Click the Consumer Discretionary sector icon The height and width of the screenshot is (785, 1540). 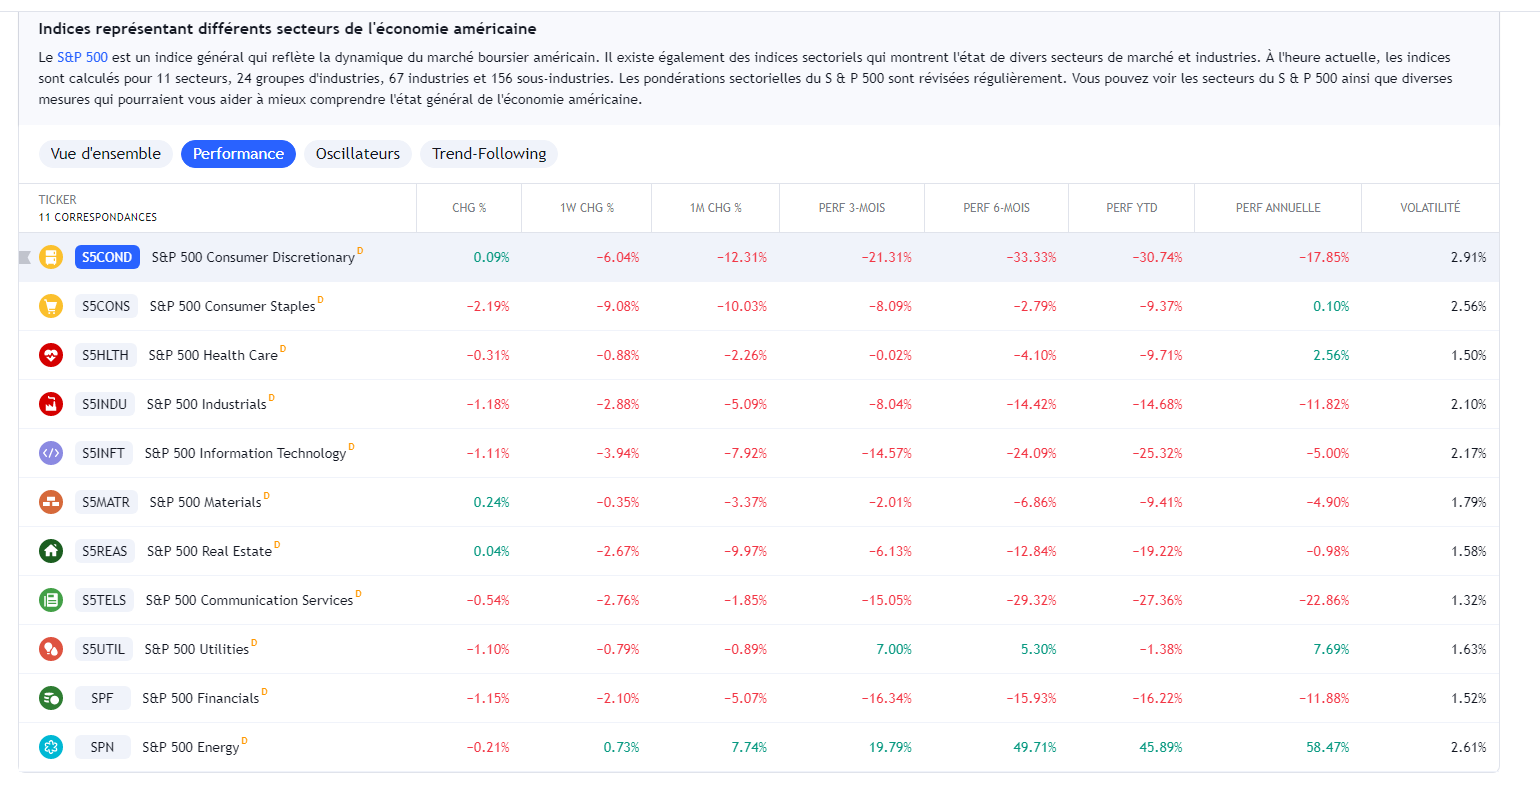tap(51, 257)
